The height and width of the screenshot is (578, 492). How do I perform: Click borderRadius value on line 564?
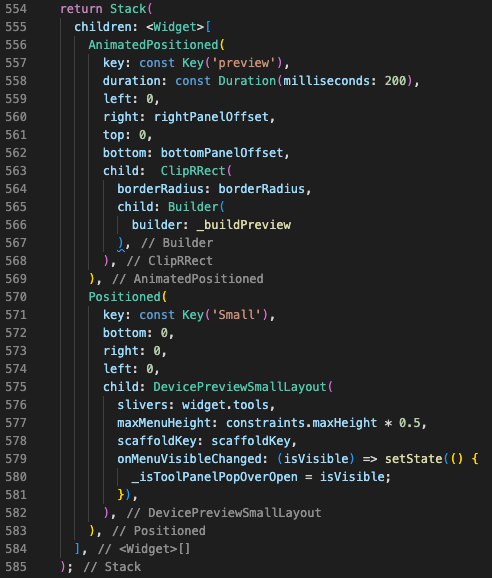[261, 189]
